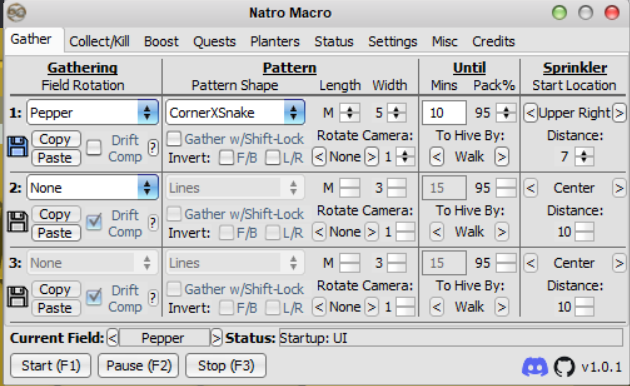Screen dimensions: 630x386
Task: Click previous Current Field arrow
Action: (x=113, y=338)
